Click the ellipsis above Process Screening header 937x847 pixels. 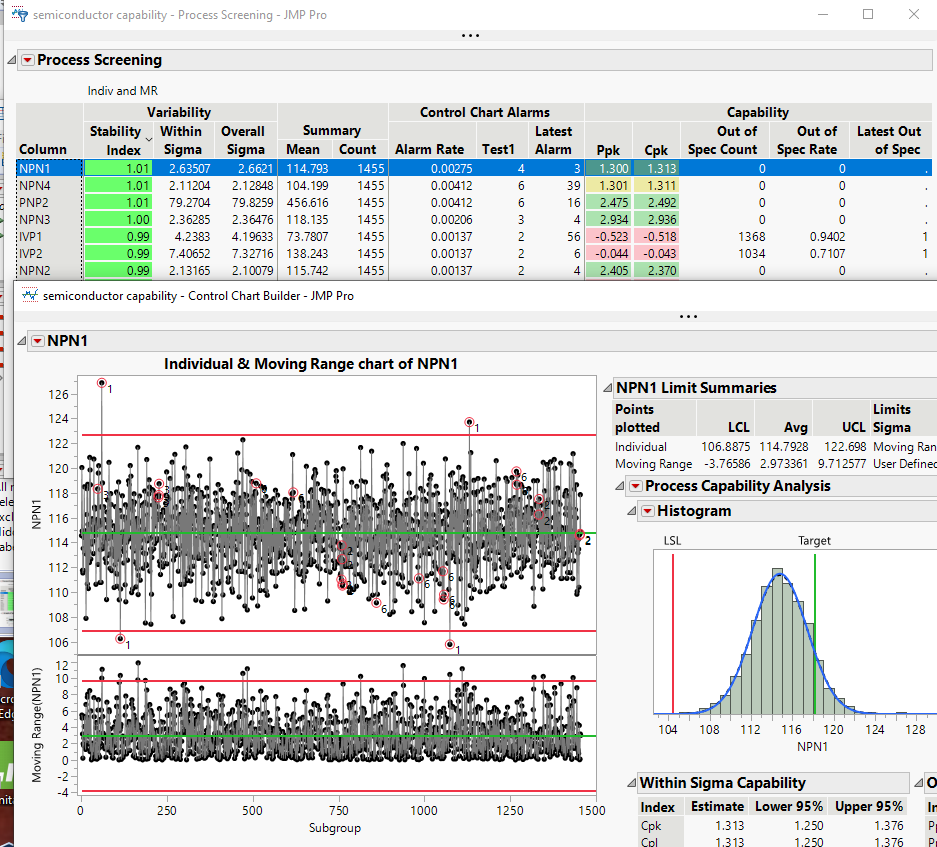469,35
